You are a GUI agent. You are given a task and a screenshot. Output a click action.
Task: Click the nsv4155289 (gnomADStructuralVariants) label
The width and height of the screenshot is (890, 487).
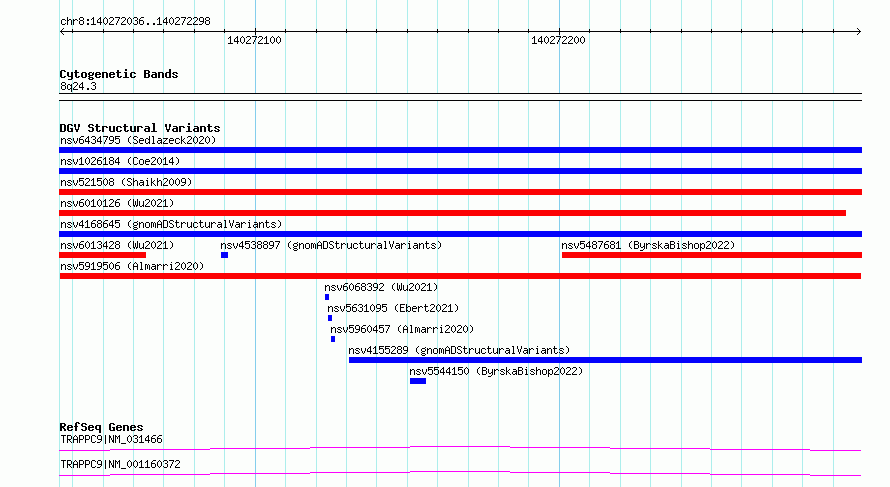(x=459, y=350)
